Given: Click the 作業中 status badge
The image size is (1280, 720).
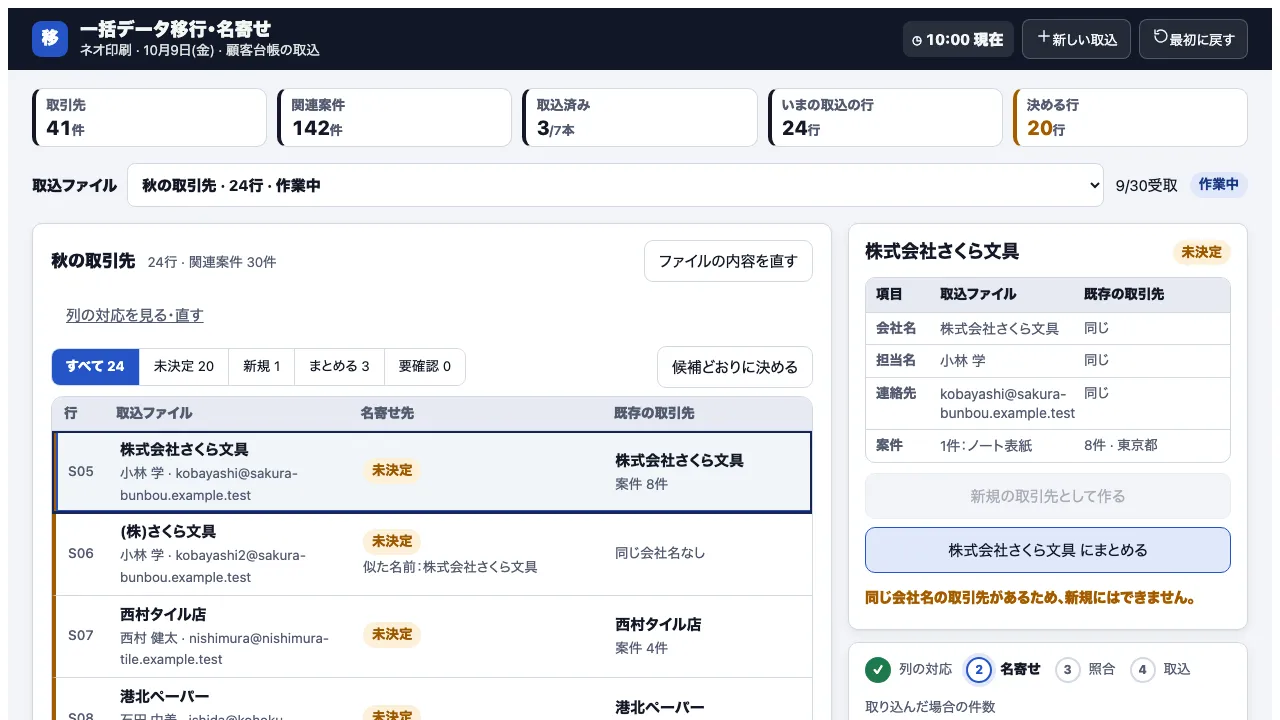Looking at the screenshot, I should pyautogui.click(x=1219, y=185).
